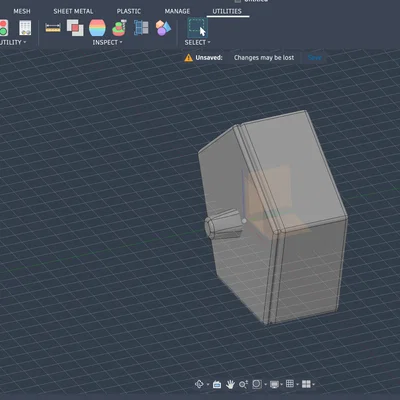Open the Accessibility Analysis icon with drill
Screen dimensions: 400x400
point(119,28)
